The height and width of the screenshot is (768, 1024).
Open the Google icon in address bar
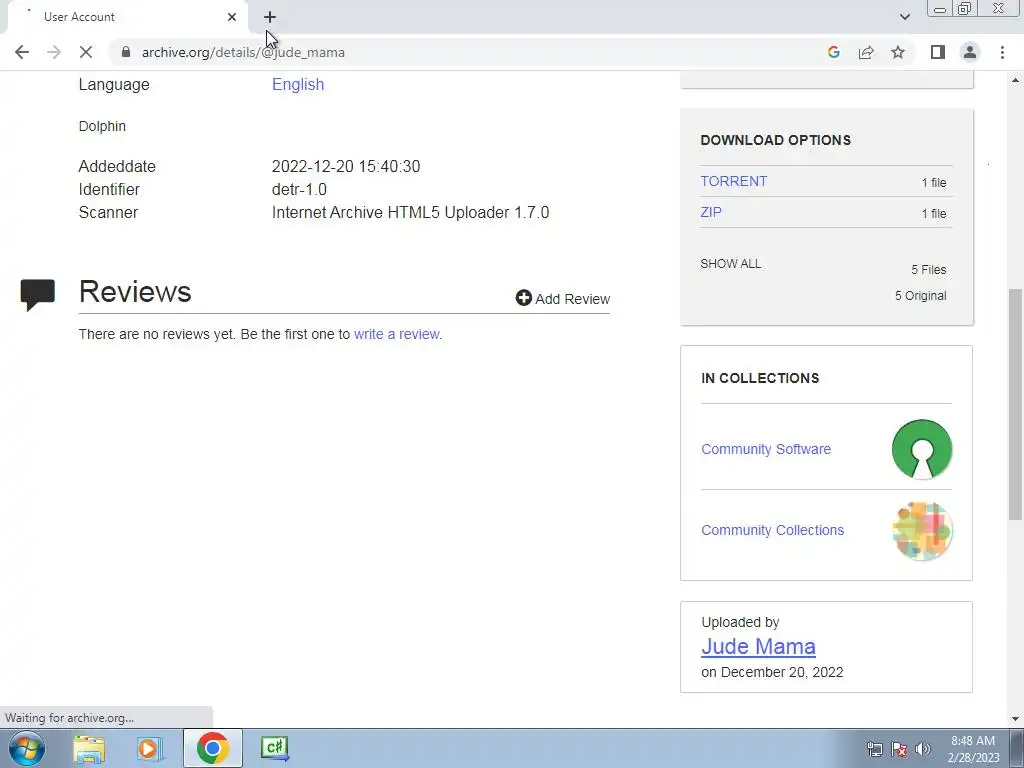coord(833,52)
